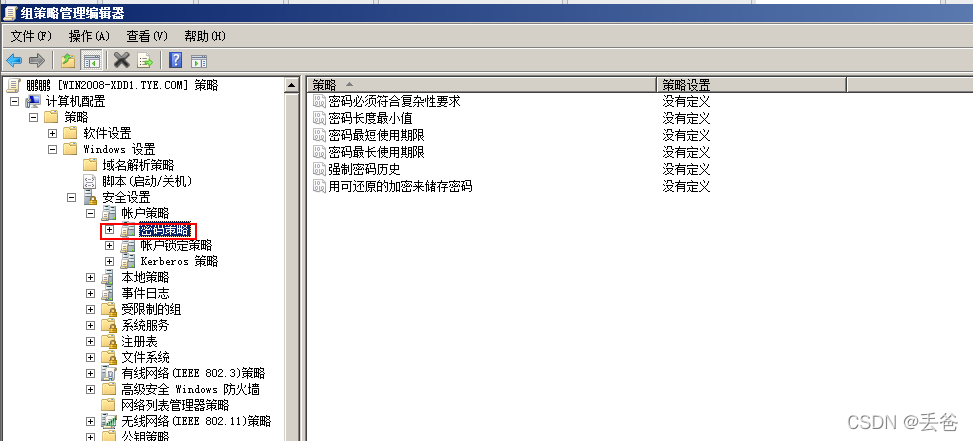The height and width of the screenshot is (441, 973).
Task: Sort by the 策略 column header
Action: point(482,84)
